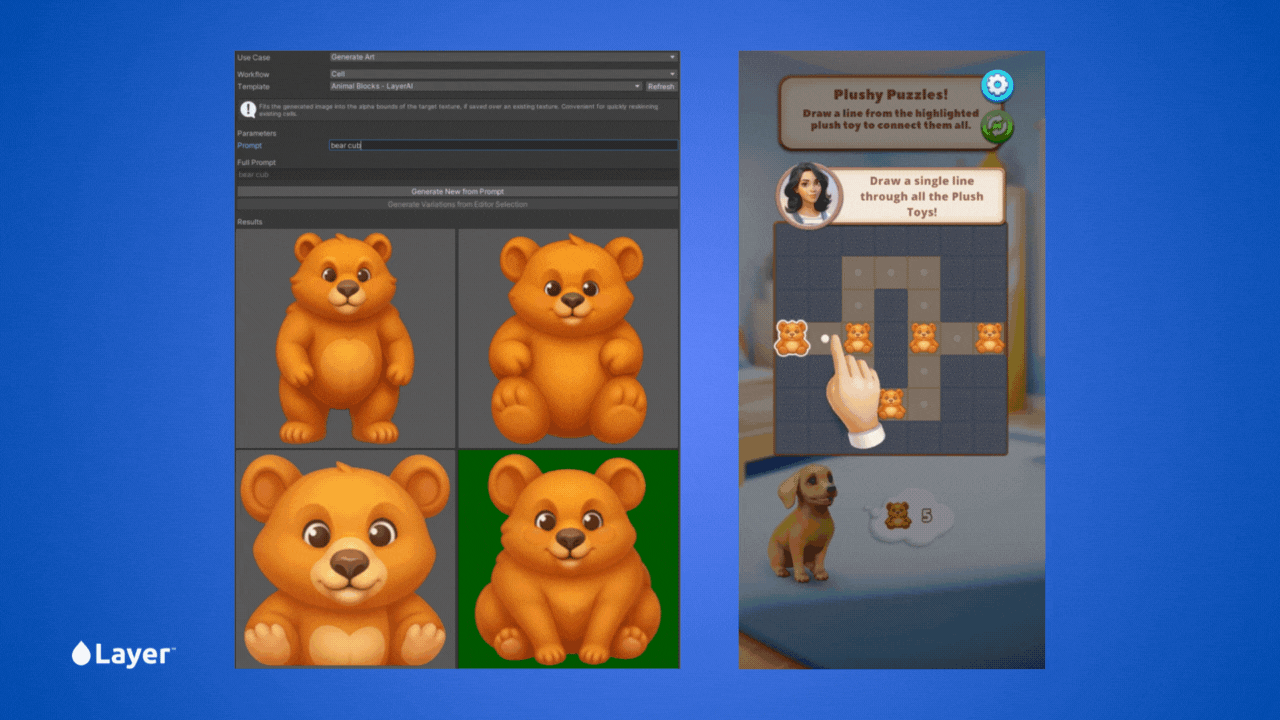
Task: Tap the bear plush on right edge of grid
Action: [990, 338]
